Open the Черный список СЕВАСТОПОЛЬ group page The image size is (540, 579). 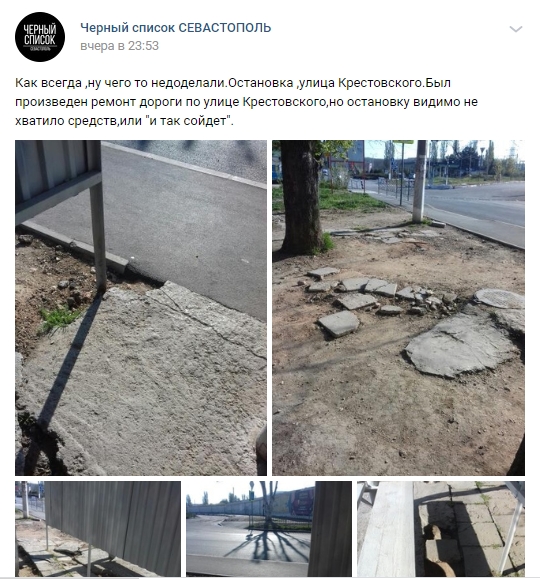coord(176,28)
